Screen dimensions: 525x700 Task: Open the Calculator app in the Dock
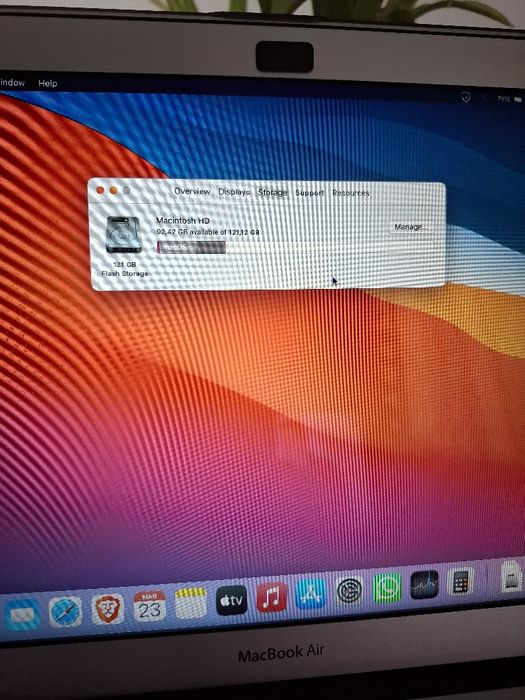(460, 582)
